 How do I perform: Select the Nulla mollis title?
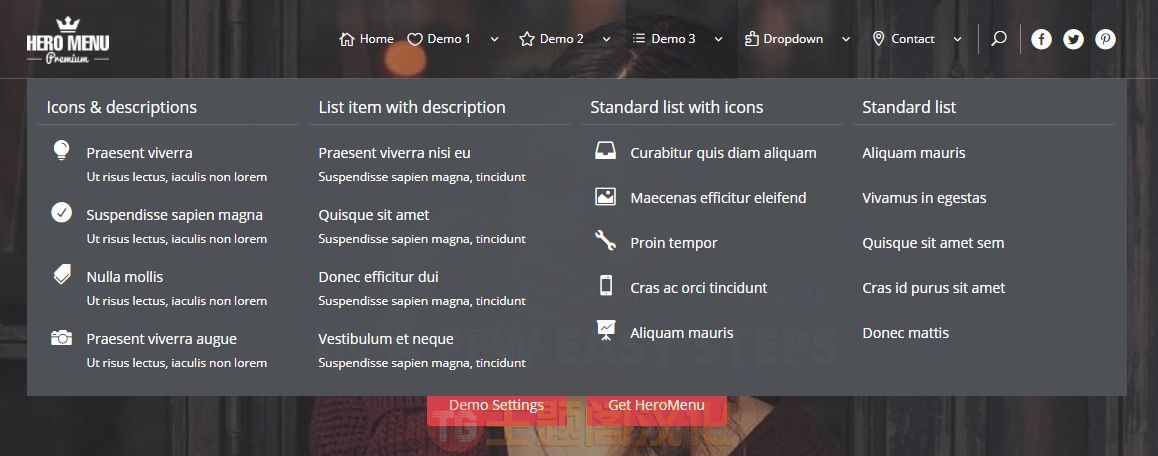[x=125, y=277]
